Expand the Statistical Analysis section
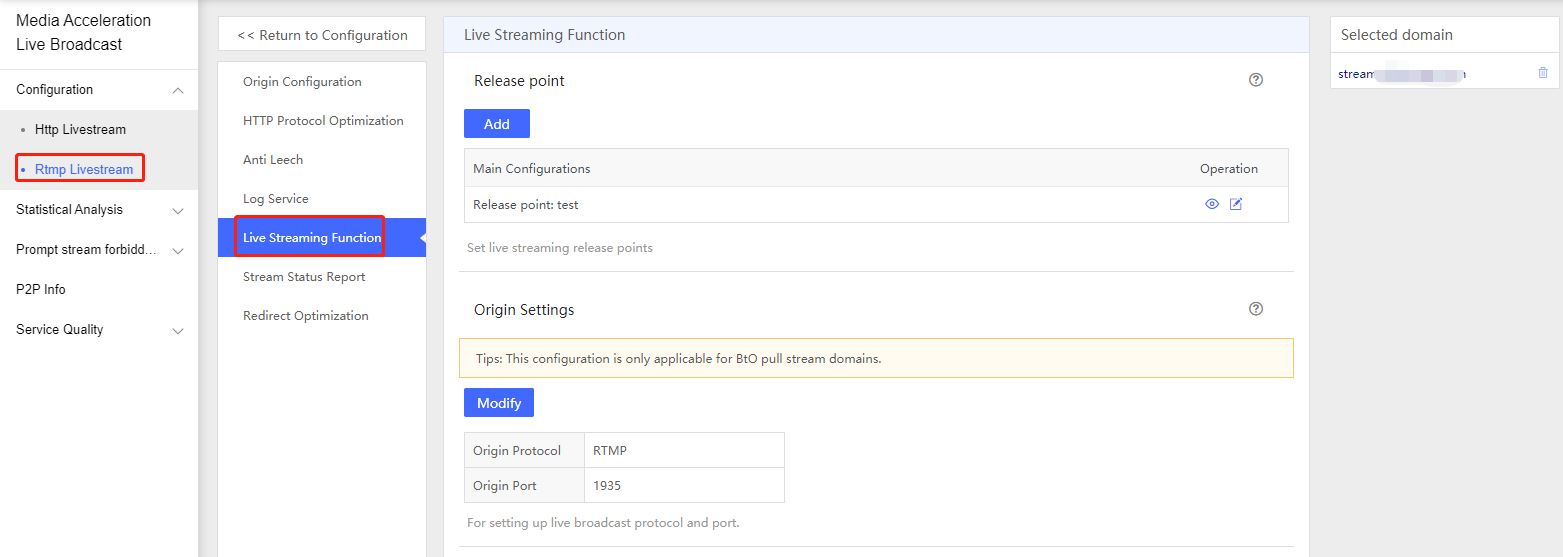The height and width of the screenshot is (557, 1563). 178,210
